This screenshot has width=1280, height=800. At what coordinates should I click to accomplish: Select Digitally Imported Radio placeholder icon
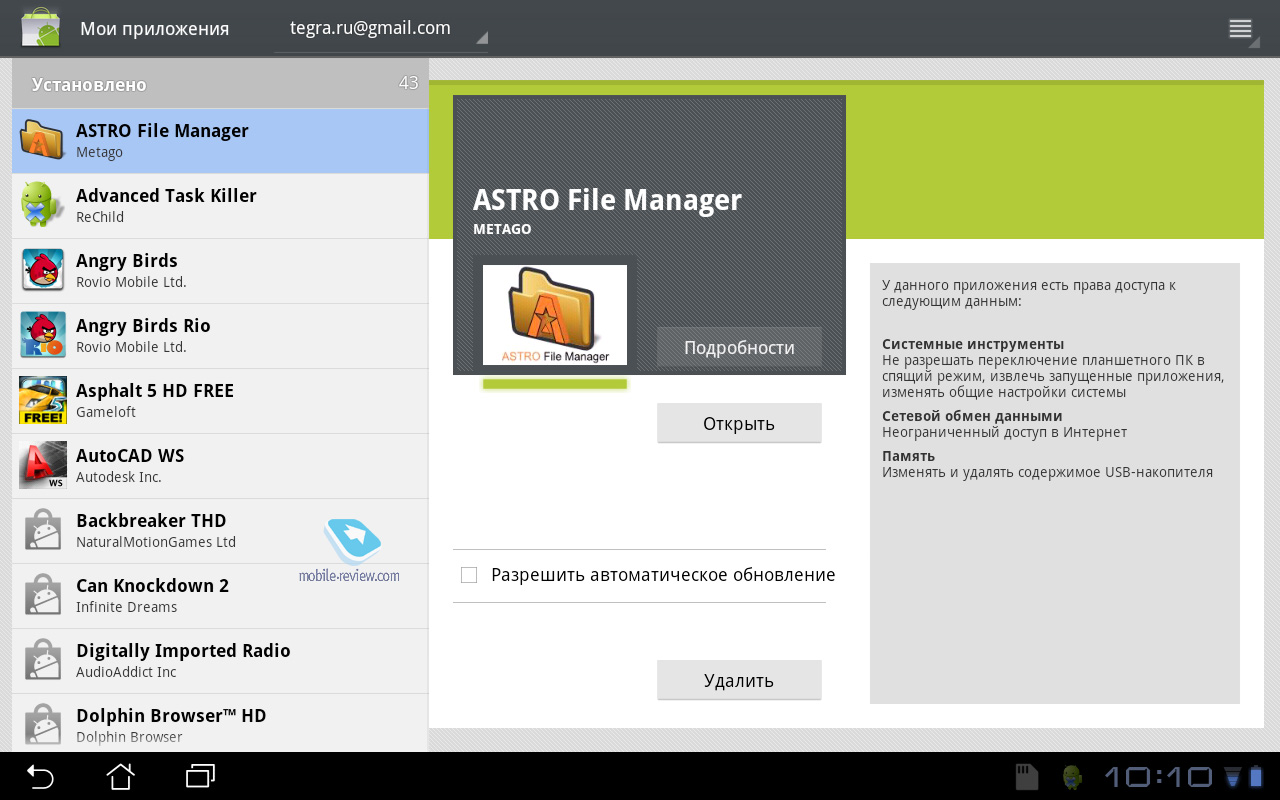pyautogui.click(x=43, y=661)
